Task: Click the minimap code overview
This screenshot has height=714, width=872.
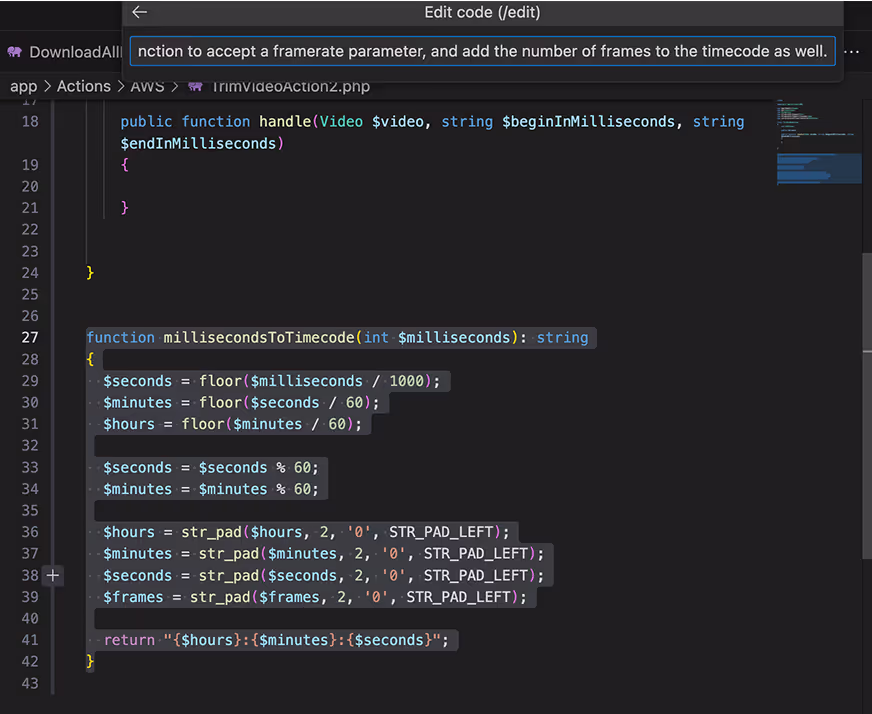Action: tap(819, 142)
